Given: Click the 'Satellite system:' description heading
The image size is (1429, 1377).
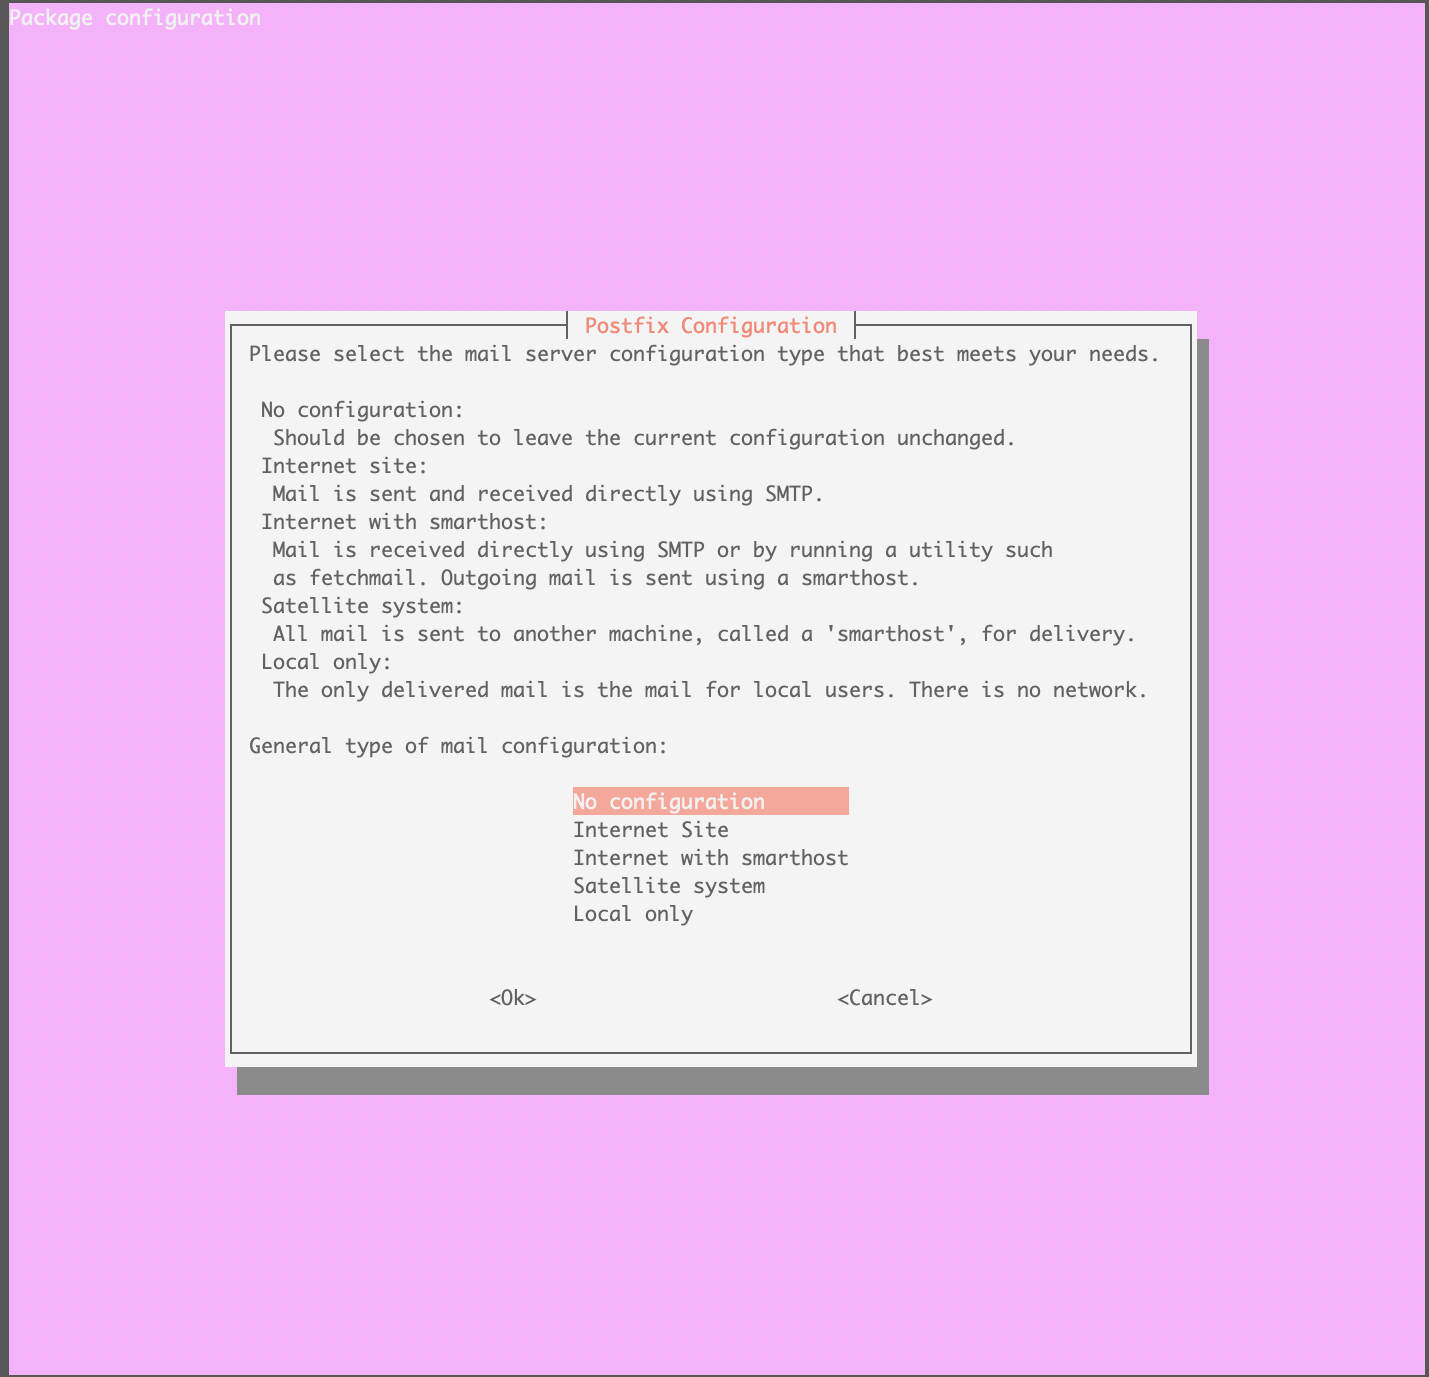Looking at the screenshot, I should tap(363, 606).
